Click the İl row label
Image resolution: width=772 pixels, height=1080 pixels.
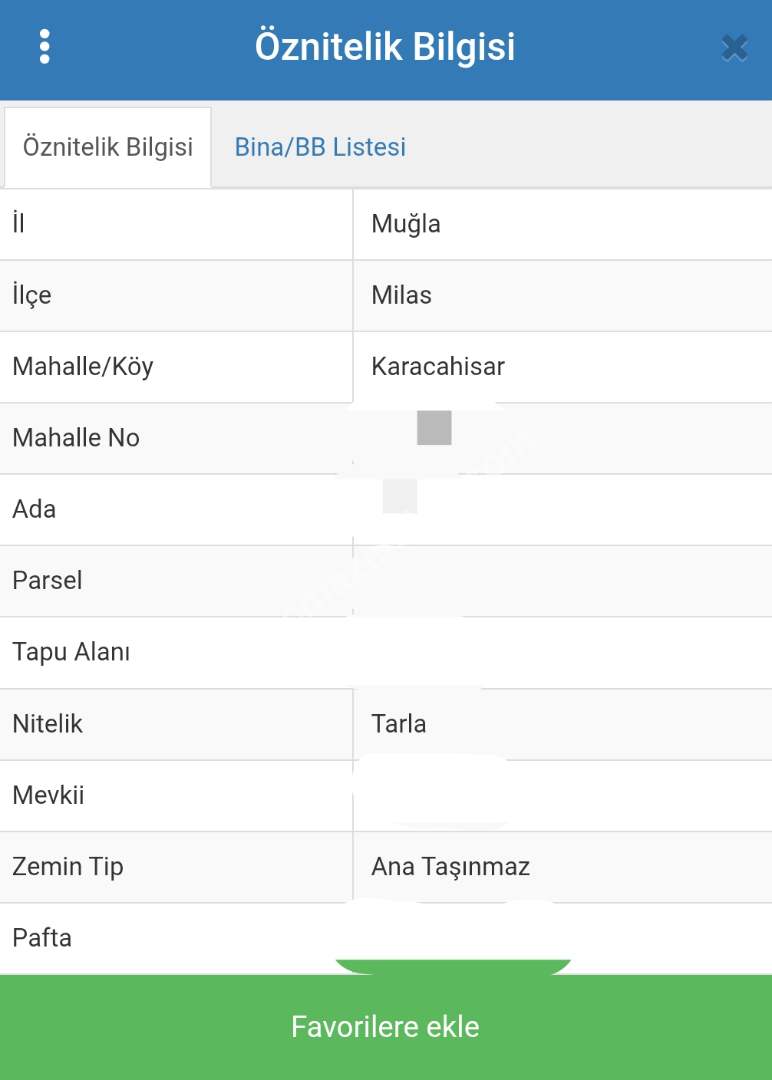19,224
